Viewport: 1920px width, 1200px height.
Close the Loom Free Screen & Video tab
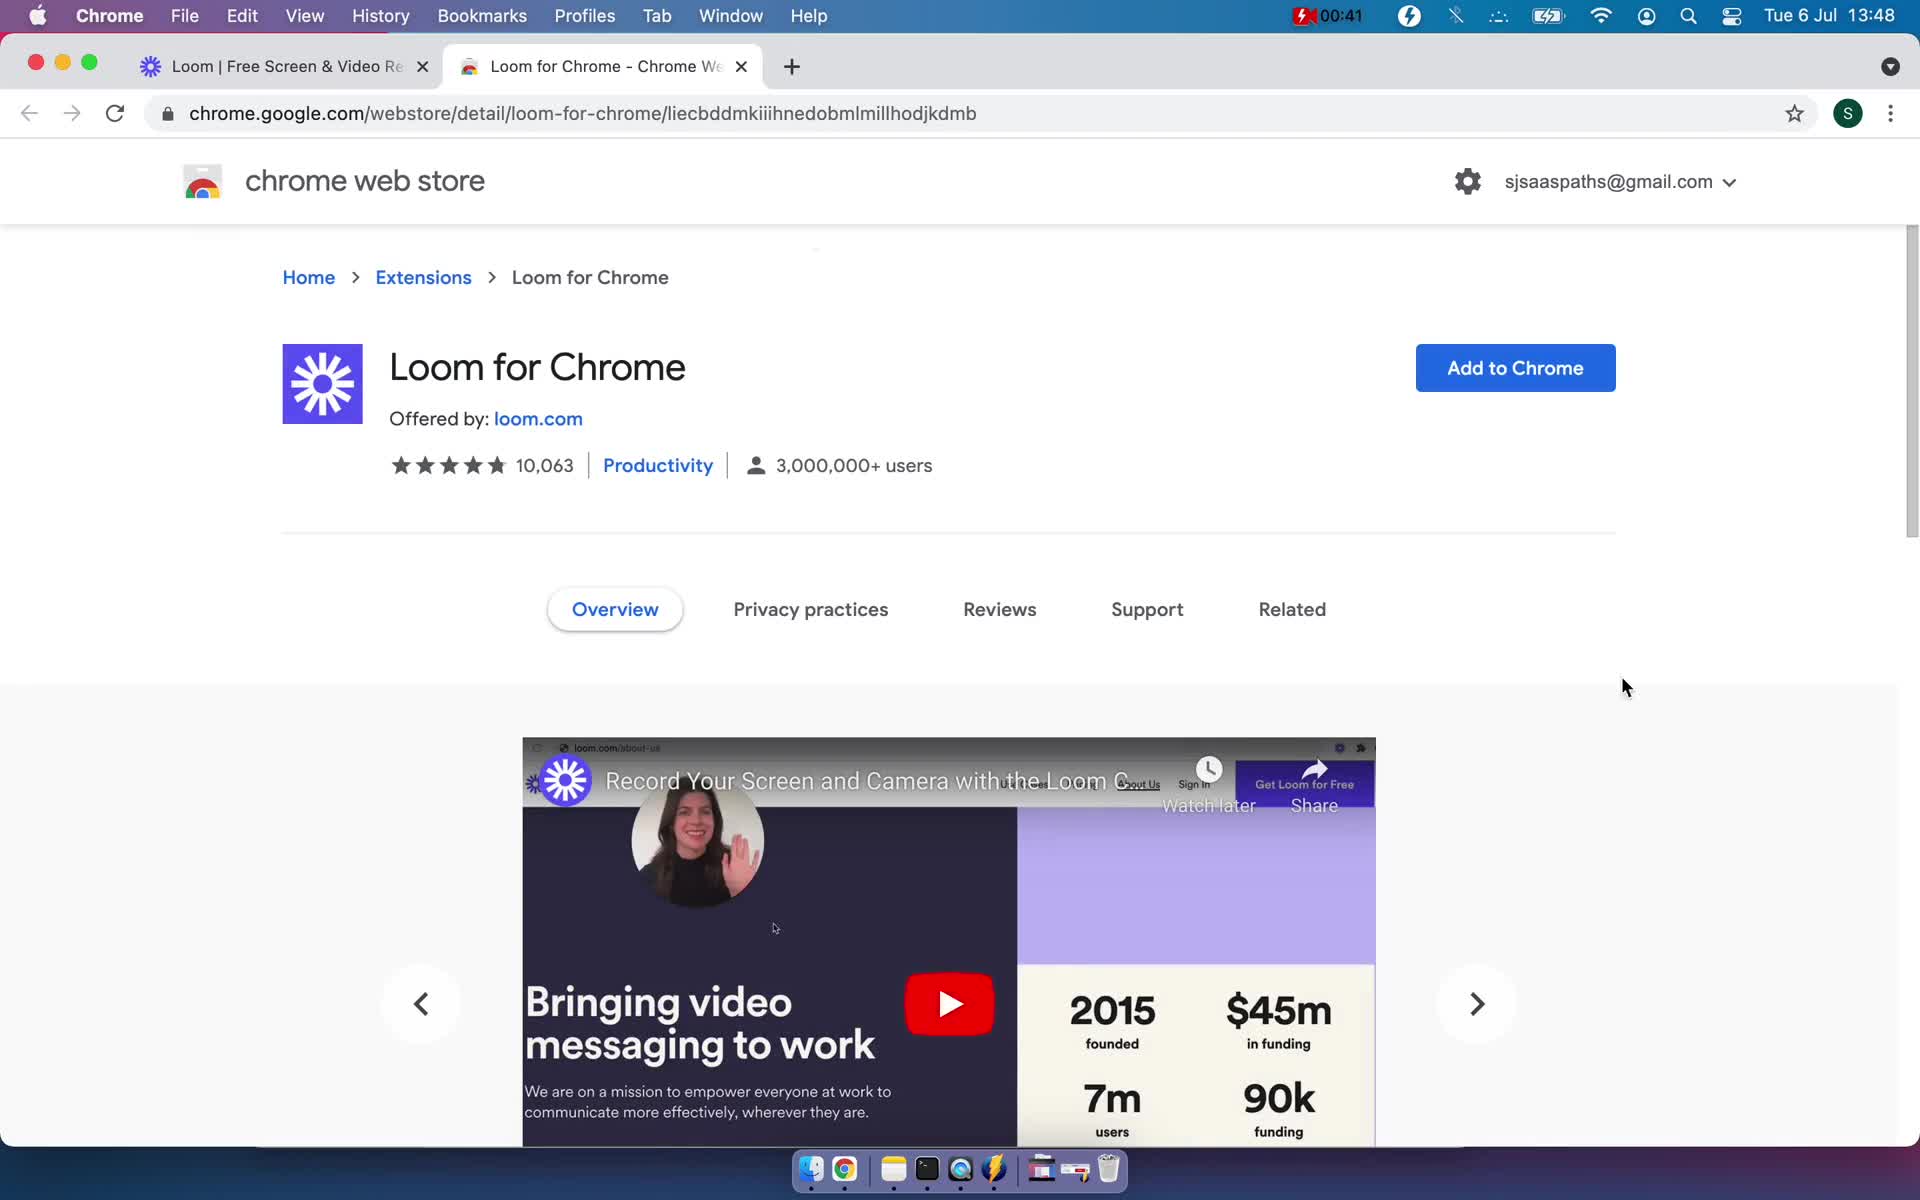[422, 66]
